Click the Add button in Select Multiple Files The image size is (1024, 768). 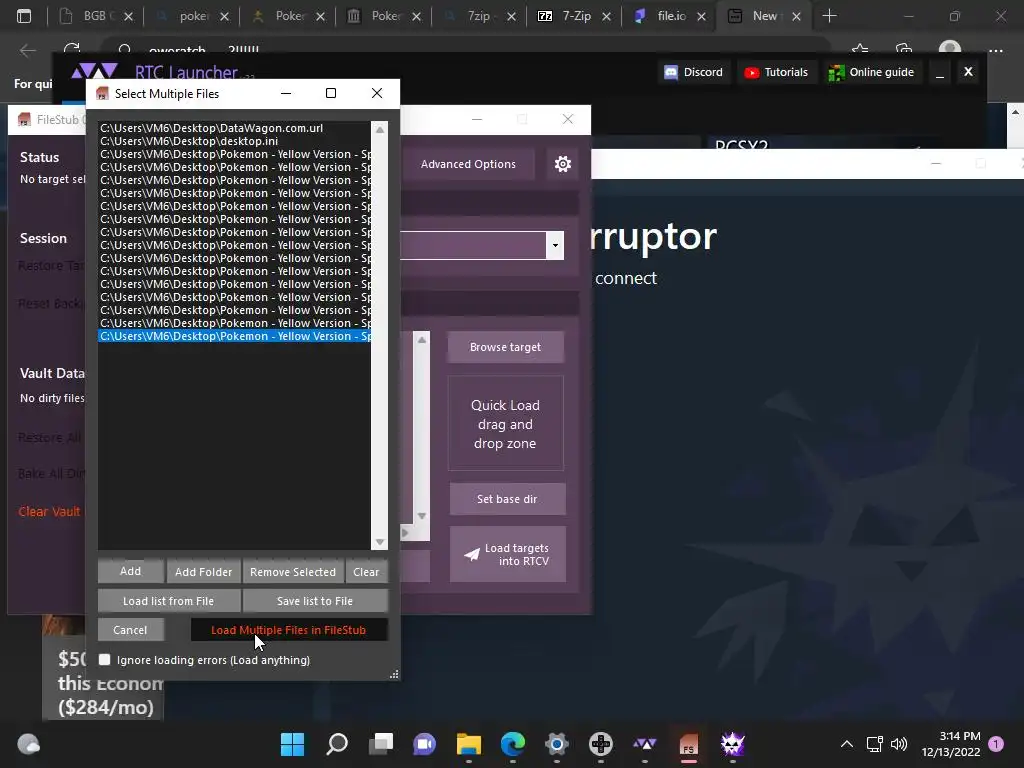(131, 571)
